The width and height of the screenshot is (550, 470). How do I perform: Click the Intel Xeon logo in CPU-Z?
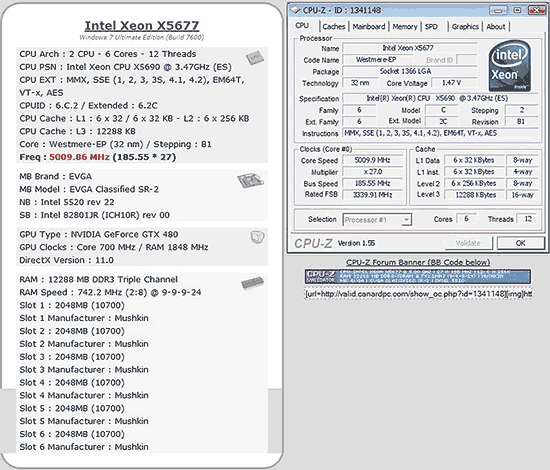click(x=509, y=66)
